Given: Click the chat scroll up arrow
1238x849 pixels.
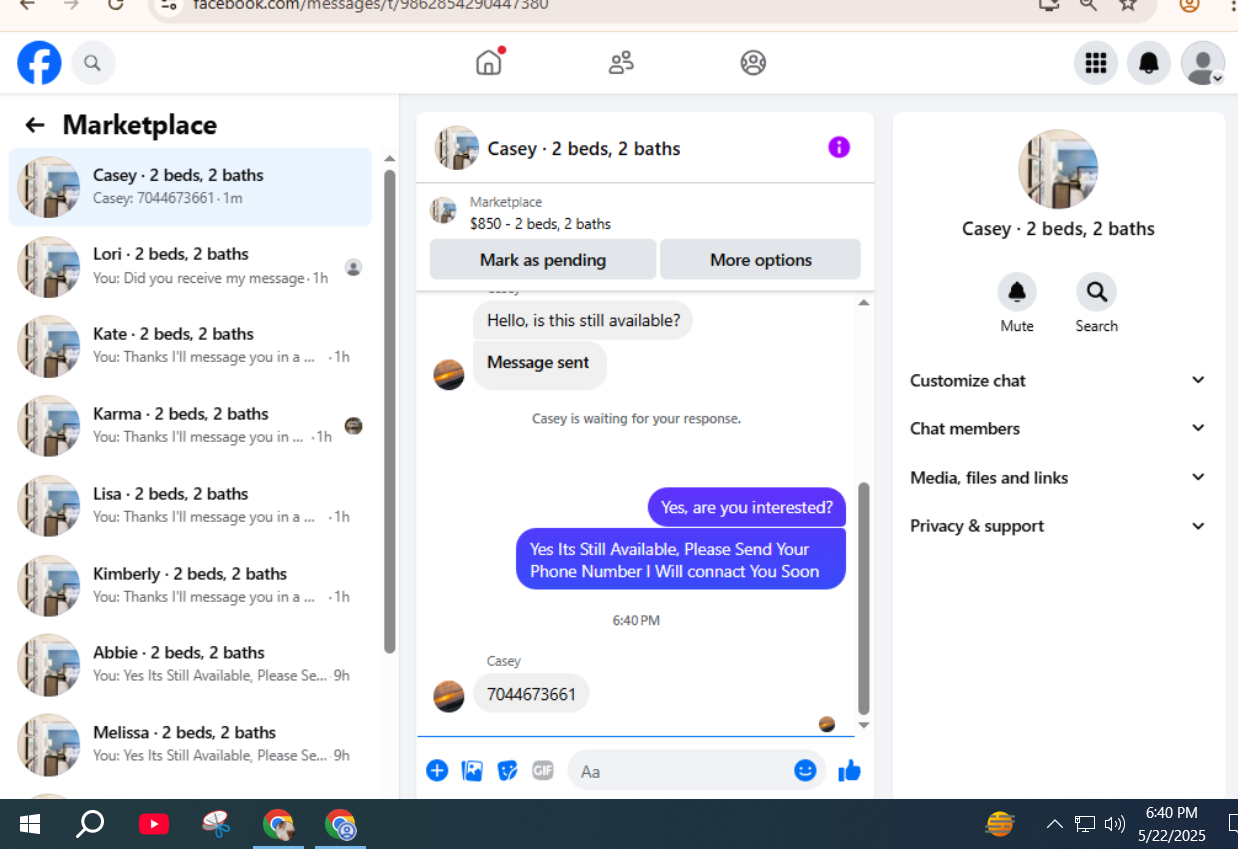Looking at the screenshot, I should click(864, 302).
